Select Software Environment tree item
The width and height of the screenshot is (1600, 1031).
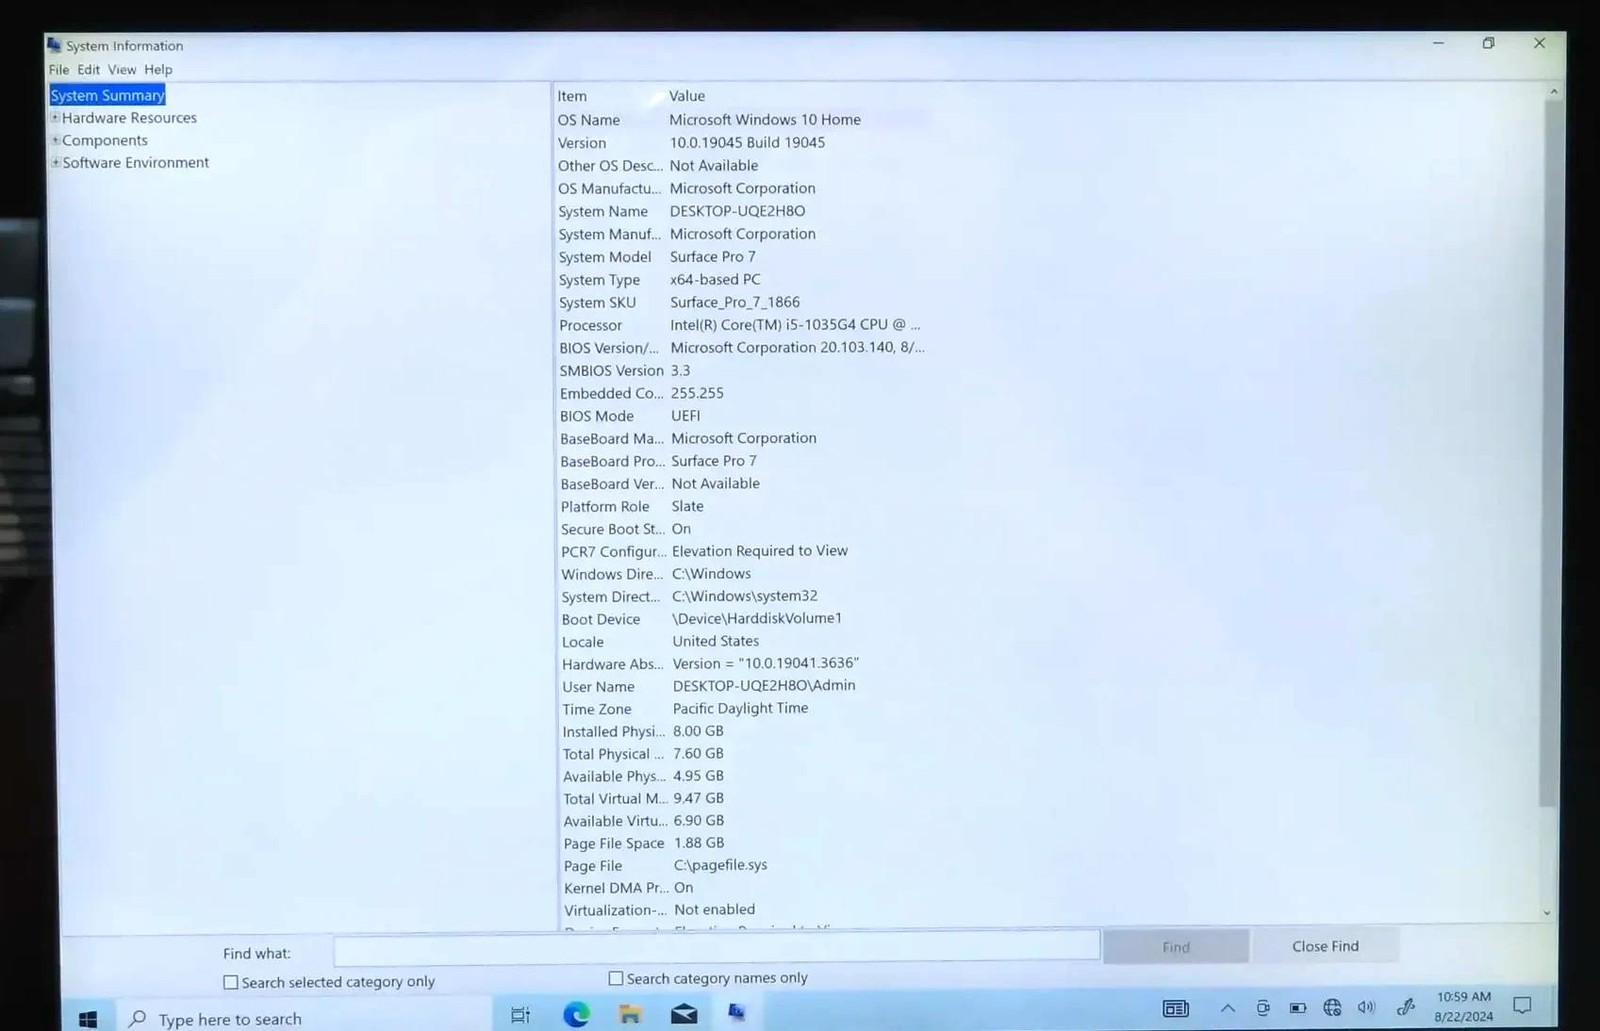tap(136, 162)
